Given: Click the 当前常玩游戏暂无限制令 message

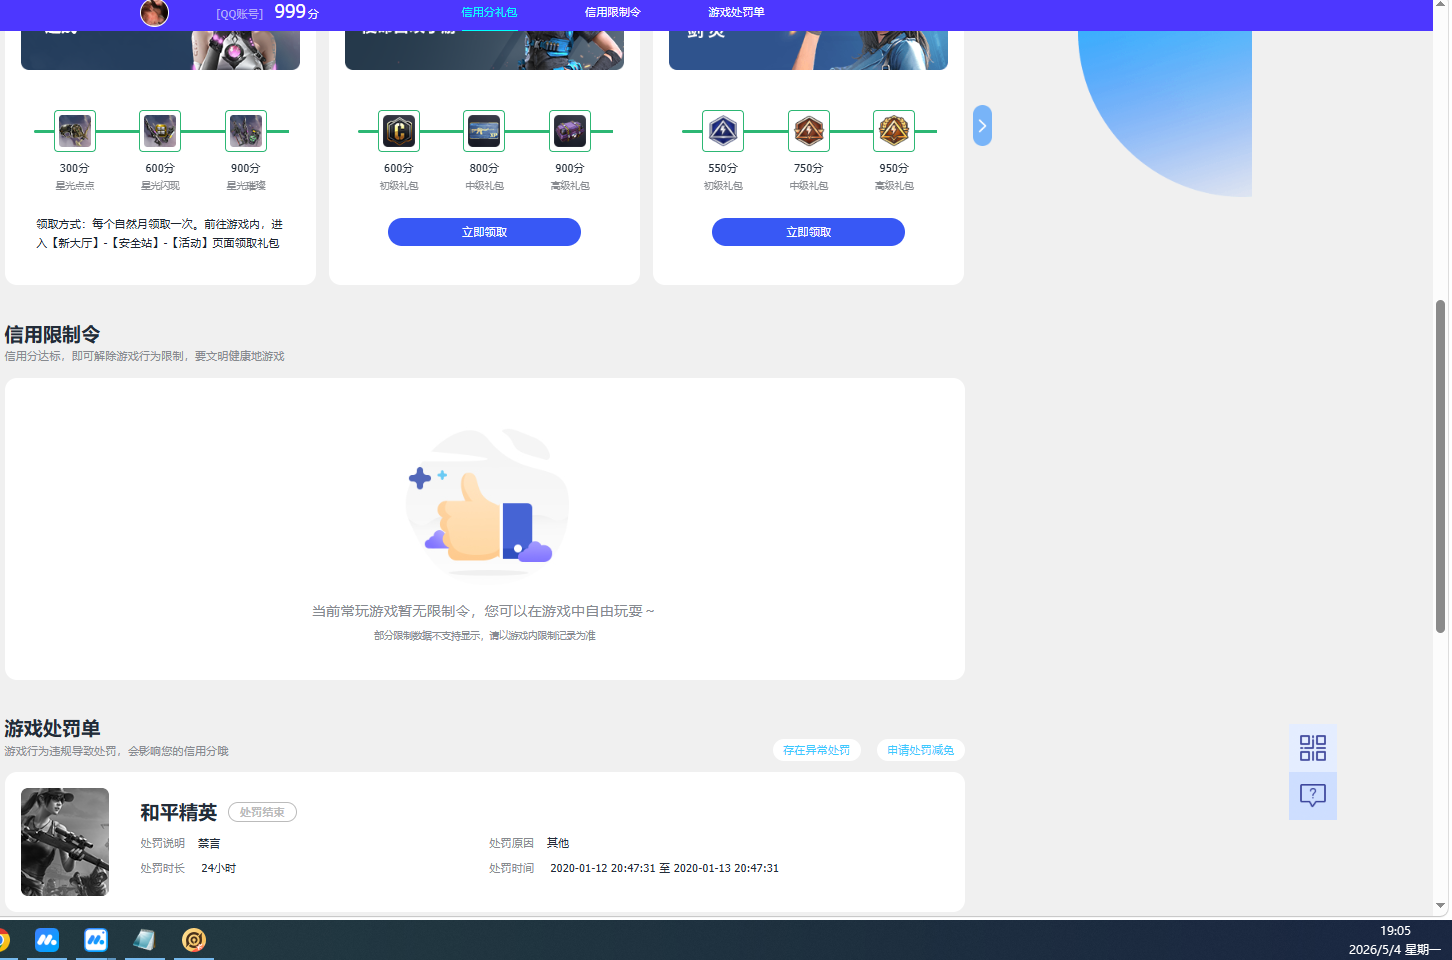Looking at the screenshot, I should tap(484, 611).
